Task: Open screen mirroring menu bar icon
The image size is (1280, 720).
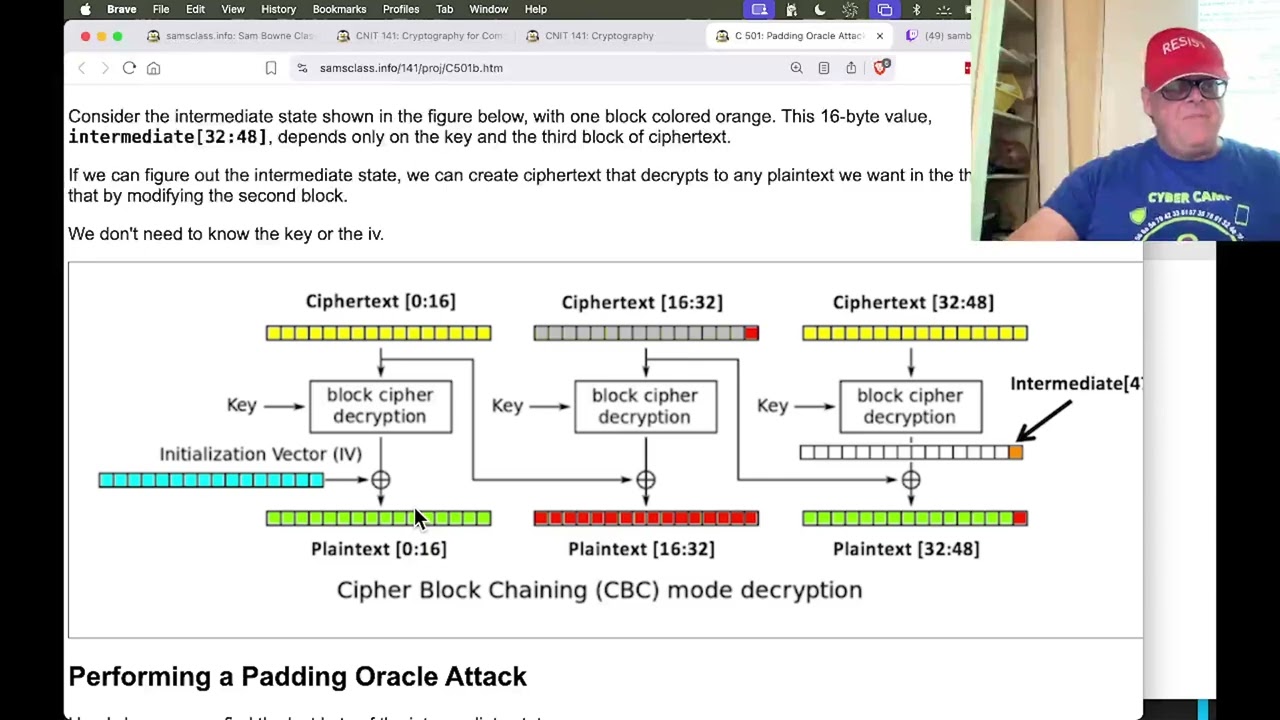Action: tap(759, 10)
